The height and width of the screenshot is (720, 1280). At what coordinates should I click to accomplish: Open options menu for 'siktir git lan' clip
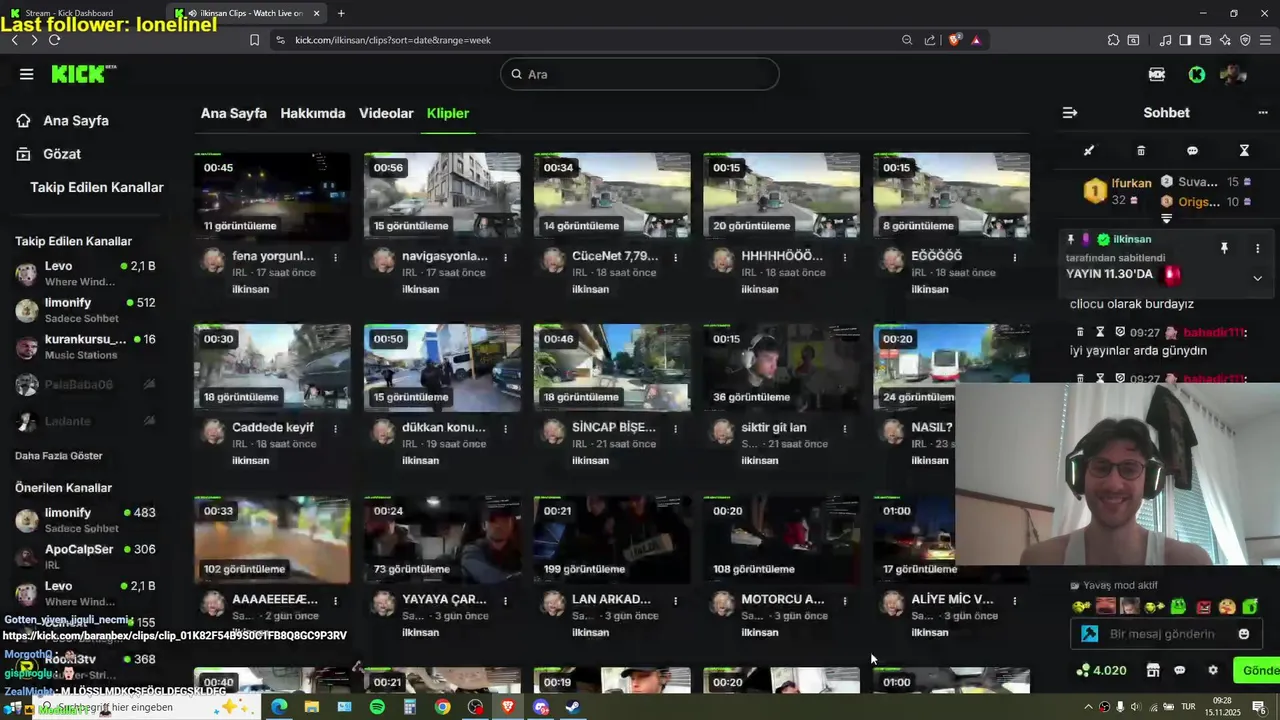point(845,428)
